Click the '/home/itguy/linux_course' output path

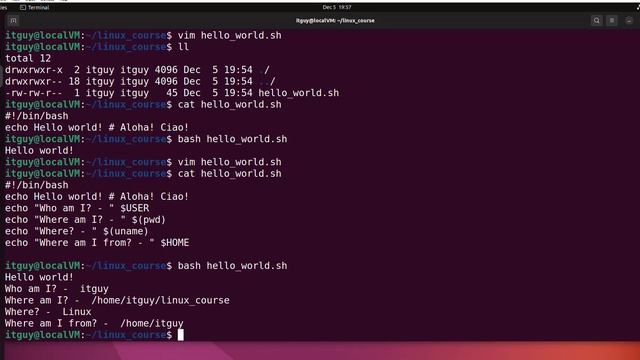(x=160, y=300)
